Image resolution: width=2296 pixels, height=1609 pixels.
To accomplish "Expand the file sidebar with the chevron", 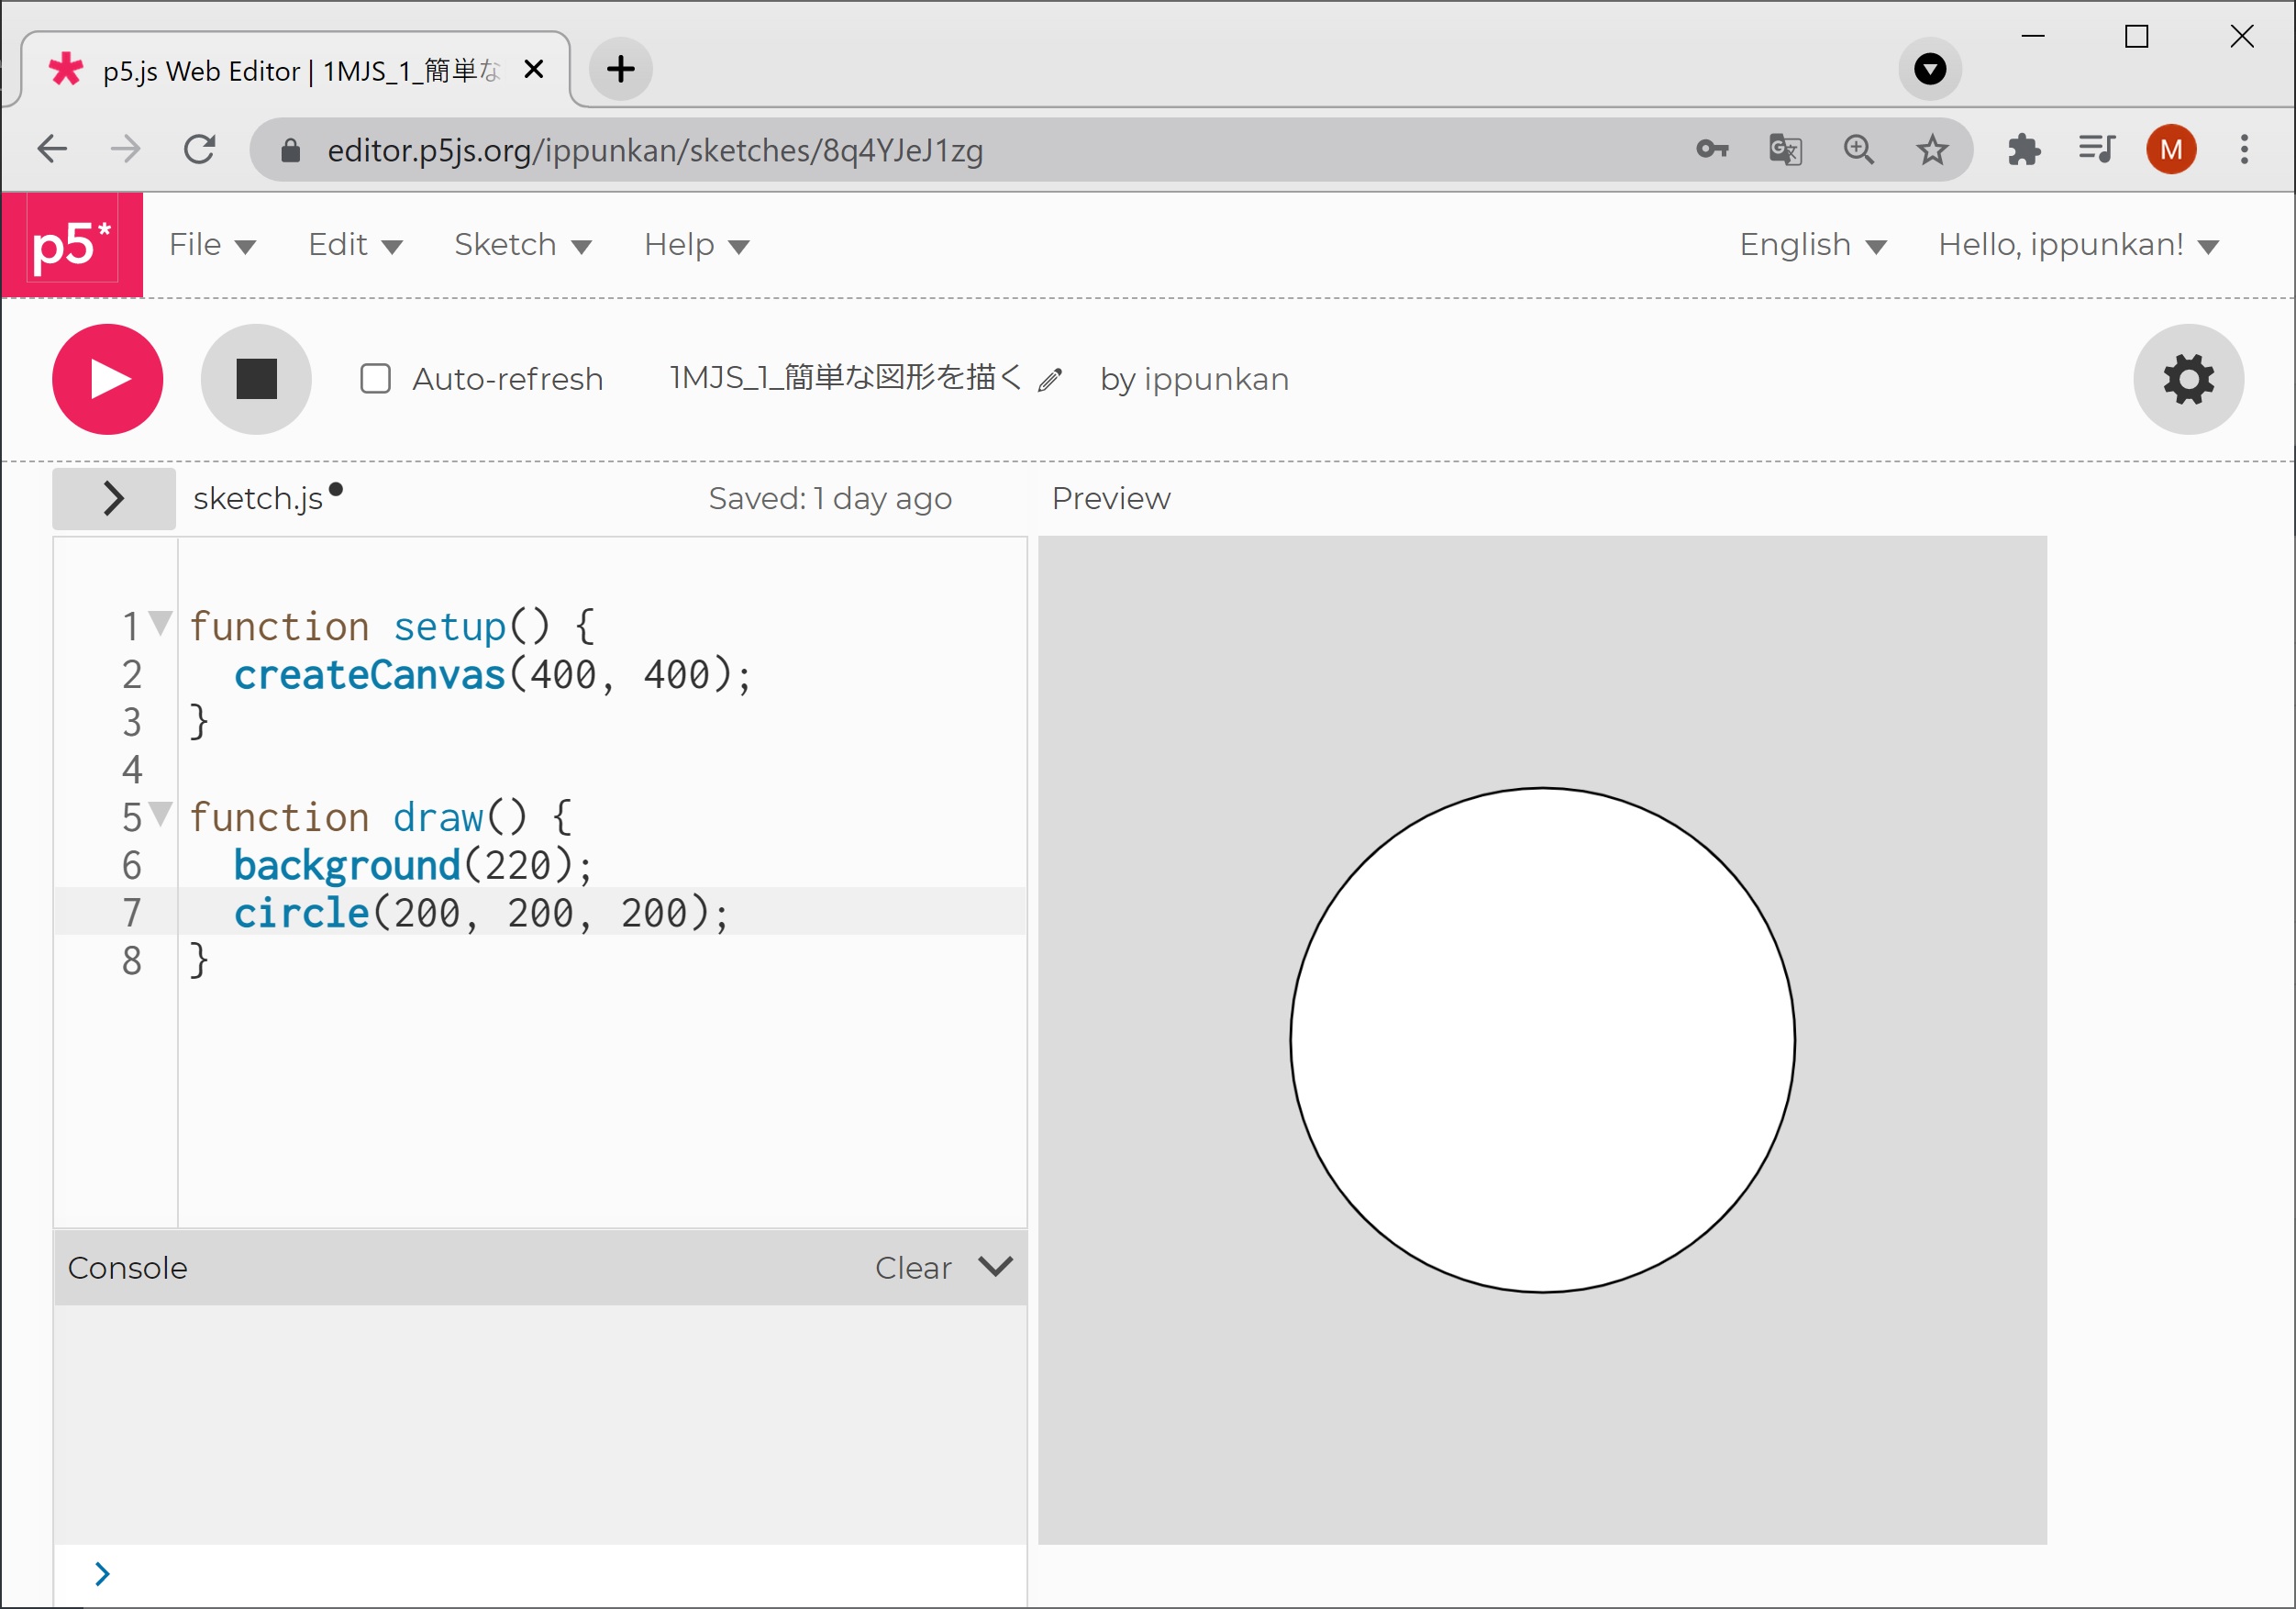I will (x=114, y=498).
